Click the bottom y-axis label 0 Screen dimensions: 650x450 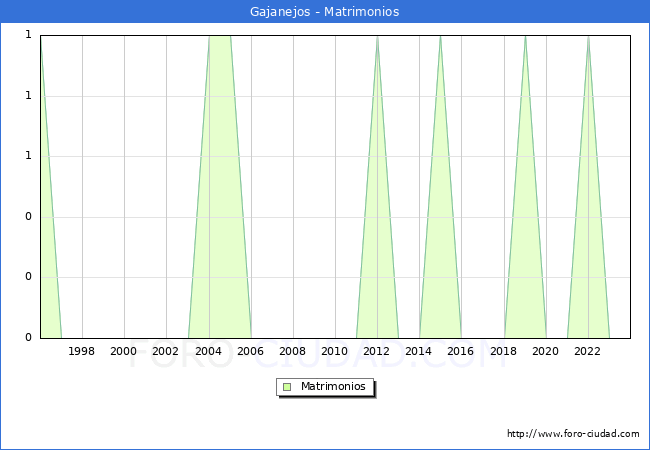(28, 337)
